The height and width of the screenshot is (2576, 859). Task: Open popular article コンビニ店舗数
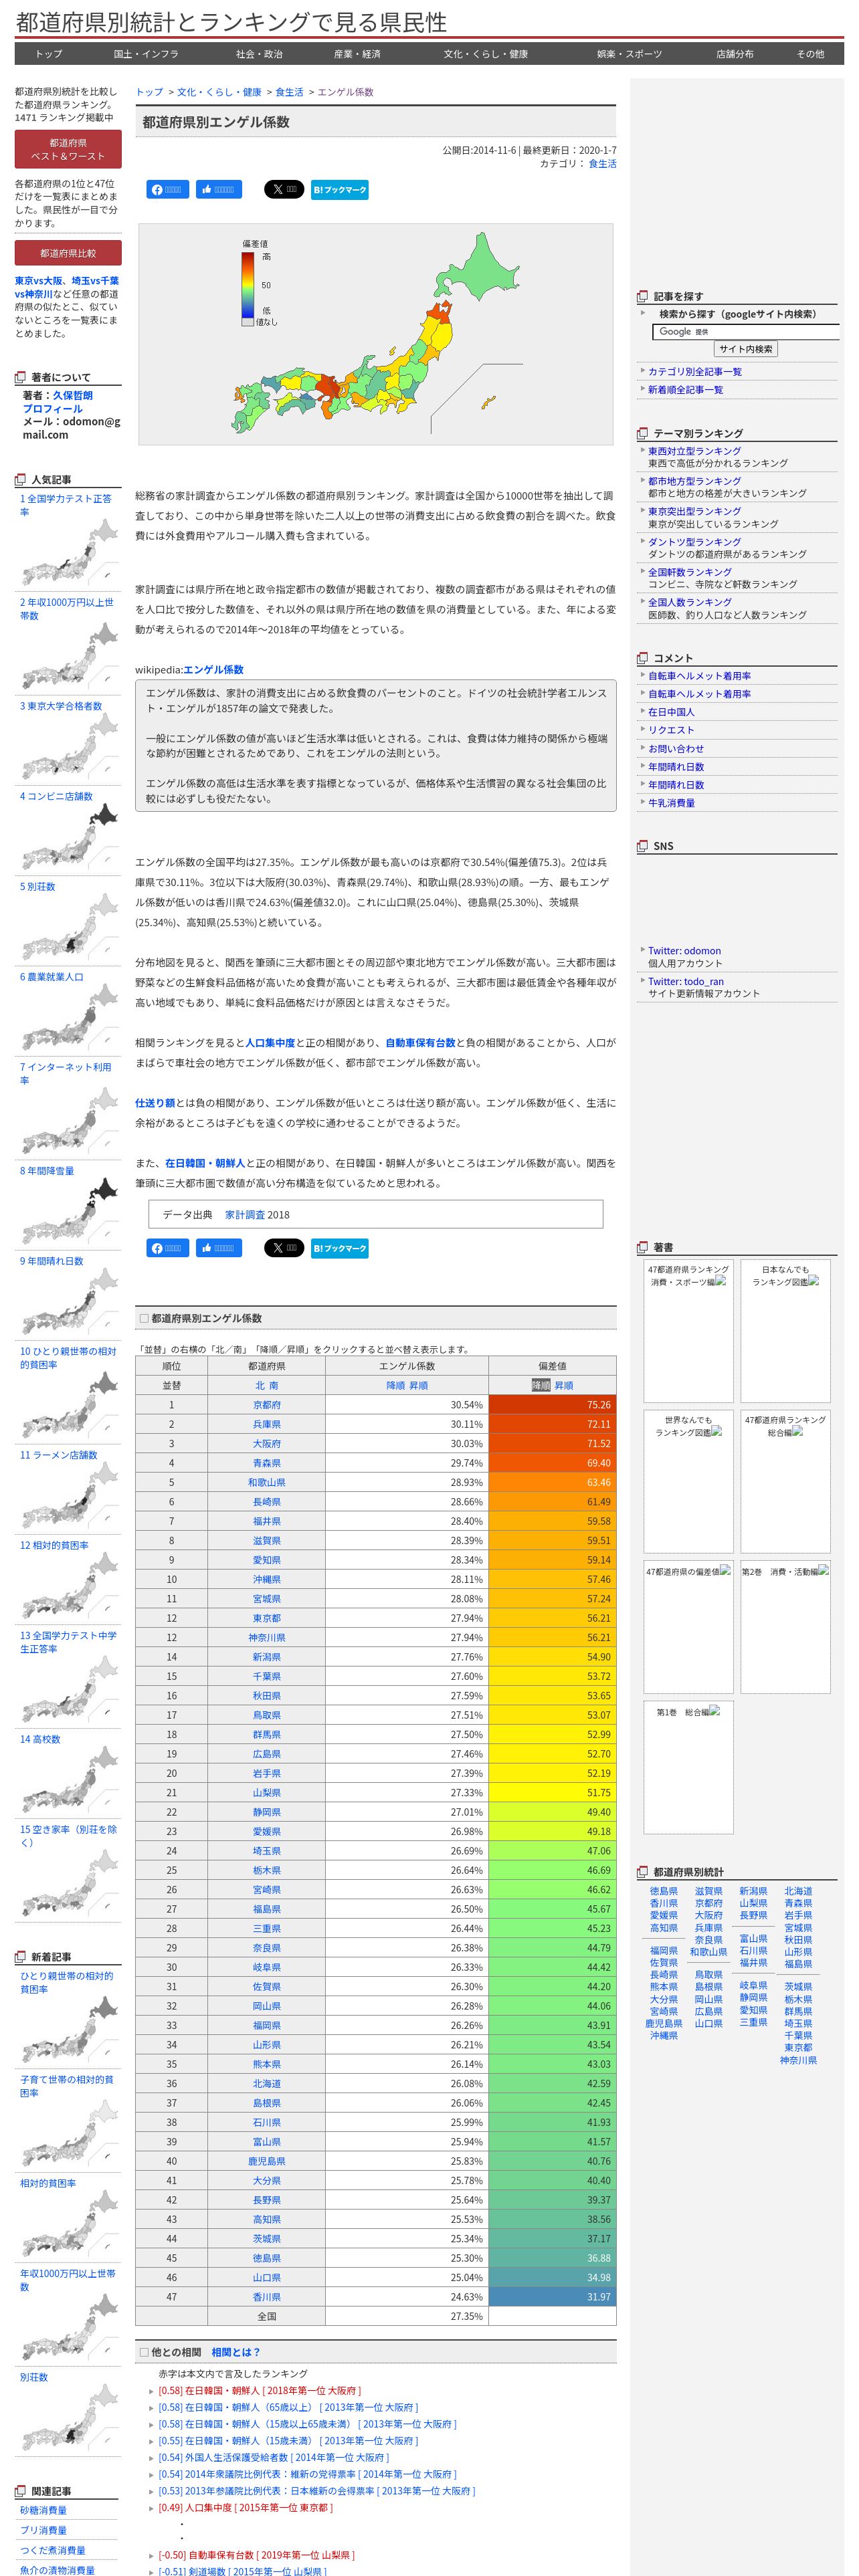pos(56,796)
